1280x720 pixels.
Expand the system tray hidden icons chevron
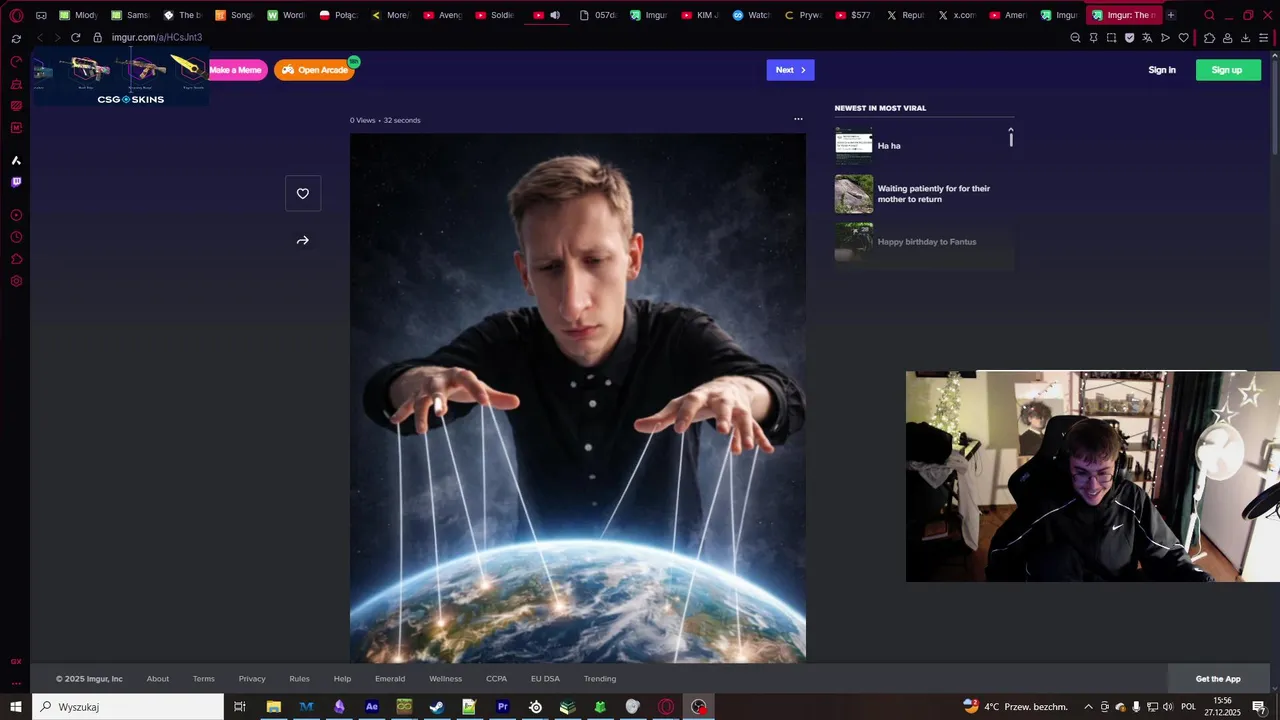point(1088,707)
